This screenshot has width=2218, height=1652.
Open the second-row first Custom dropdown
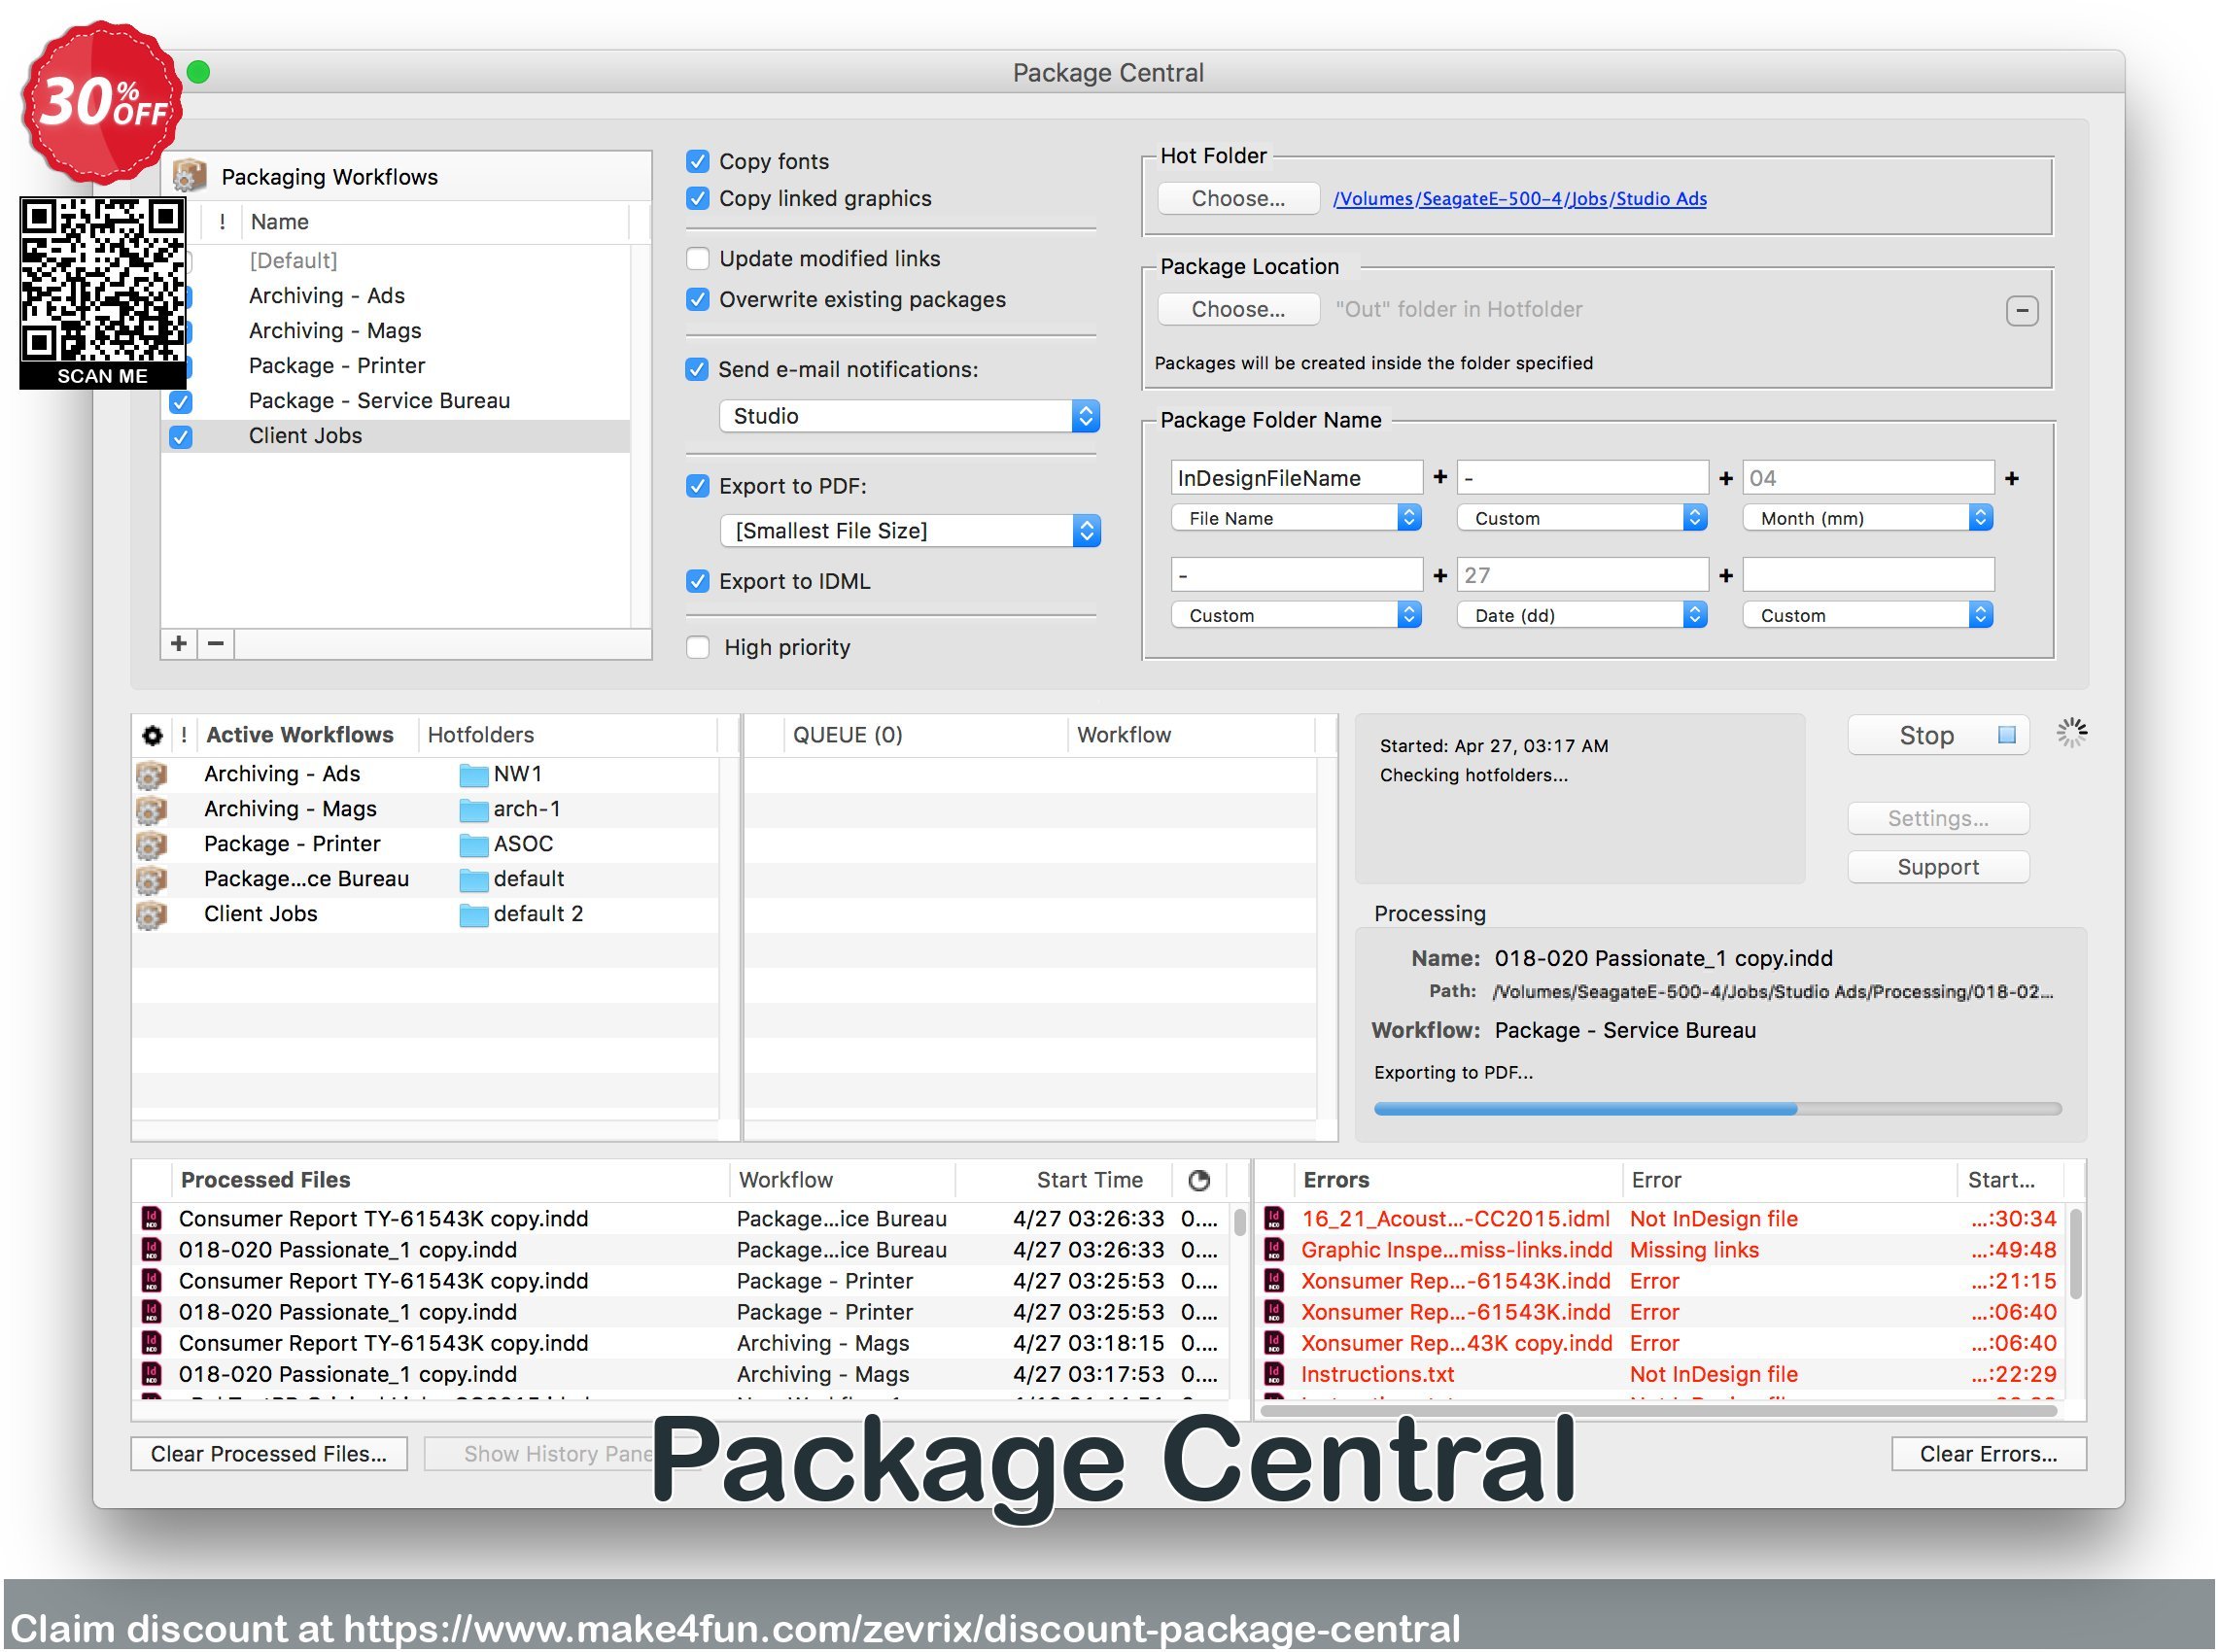tap(1296, 615)
